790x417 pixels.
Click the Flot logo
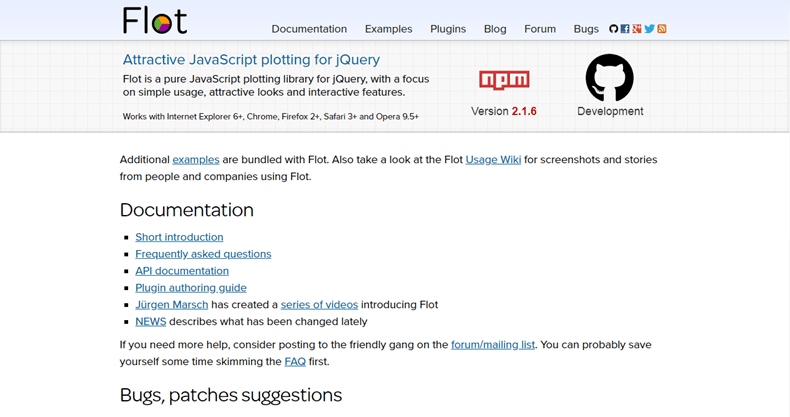tap(154, 20)
